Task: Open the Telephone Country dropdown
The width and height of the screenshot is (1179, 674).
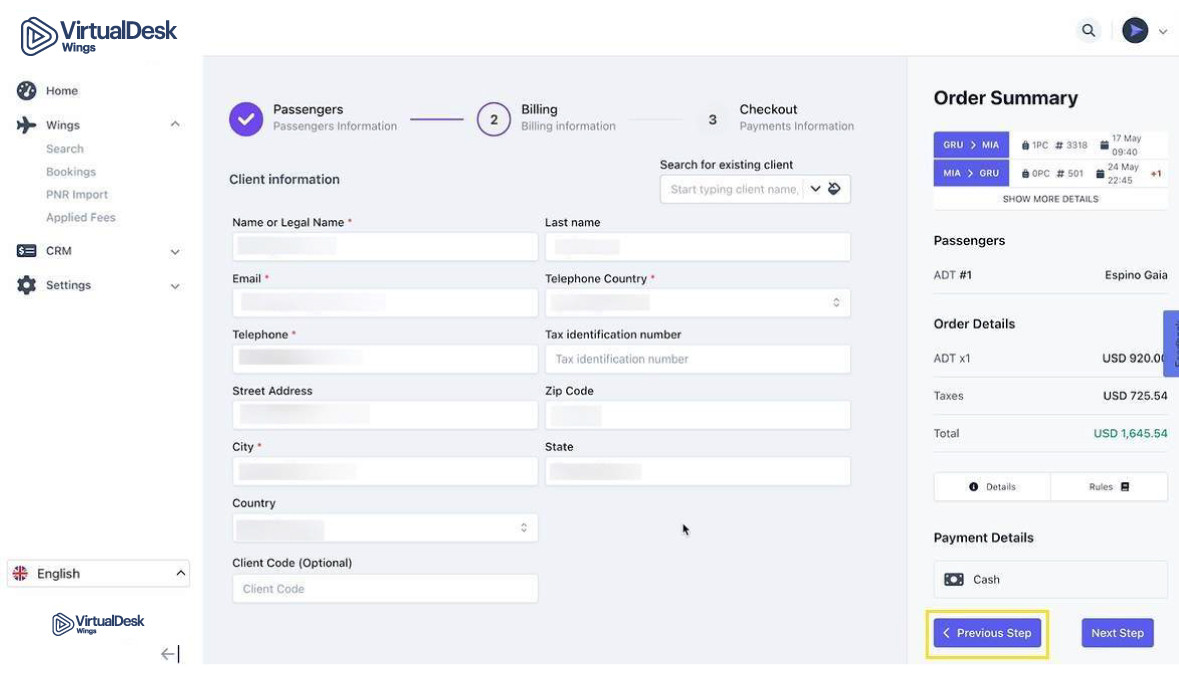Action: pos(697,303)
